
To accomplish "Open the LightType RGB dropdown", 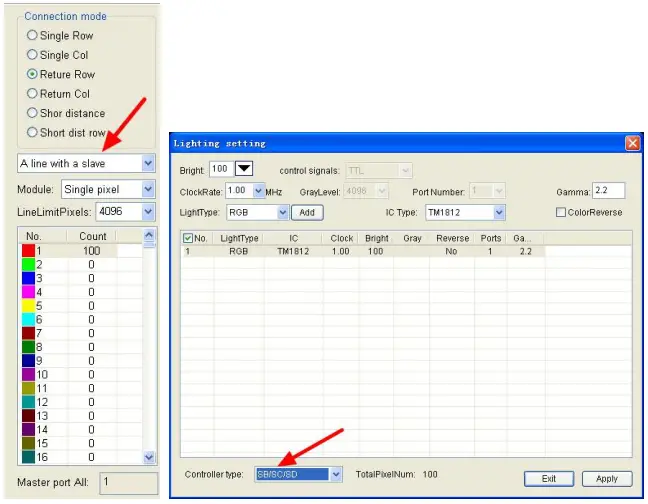I will pos(283,213).
